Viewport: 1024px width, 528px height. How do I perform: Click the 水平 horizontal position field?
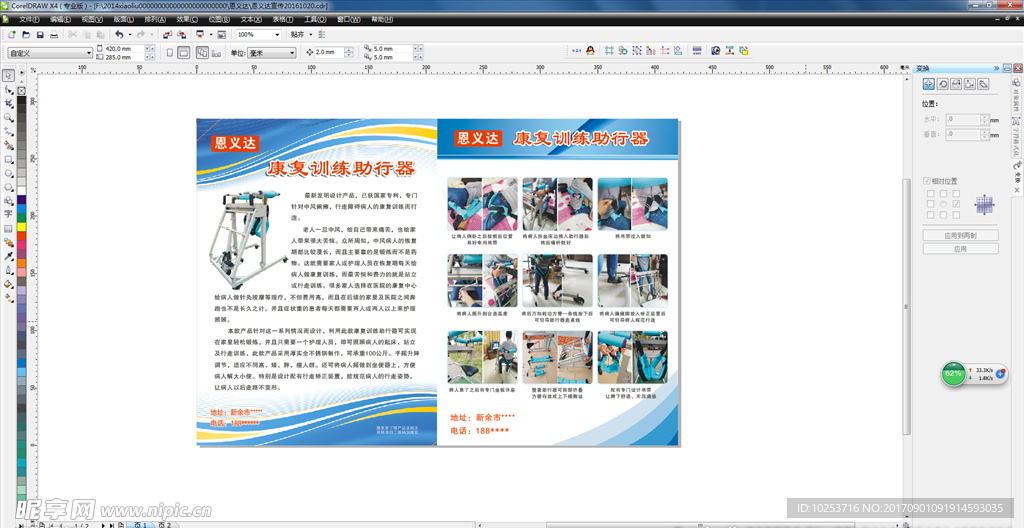point(963,120)
